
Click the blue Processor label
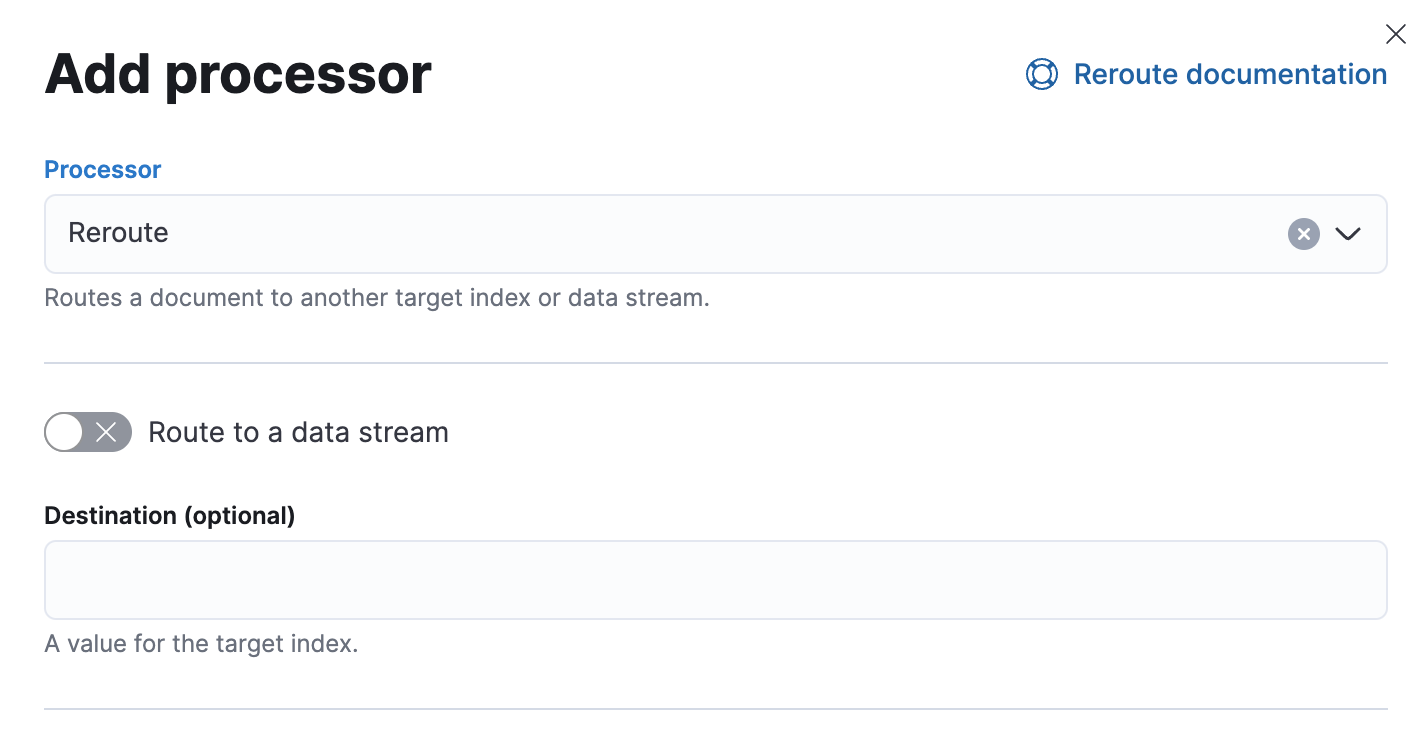[102, 169]
